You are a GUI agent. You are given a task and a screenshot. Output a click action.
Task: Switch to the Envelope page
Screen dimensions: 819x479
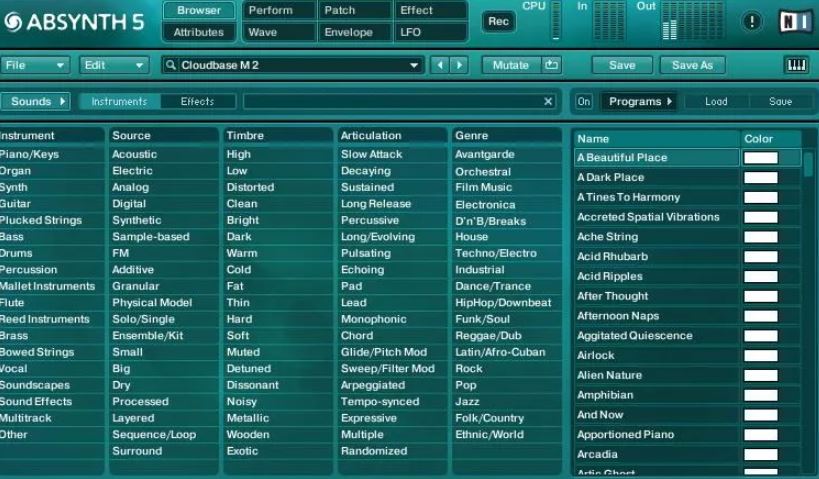tap(355, 32)
